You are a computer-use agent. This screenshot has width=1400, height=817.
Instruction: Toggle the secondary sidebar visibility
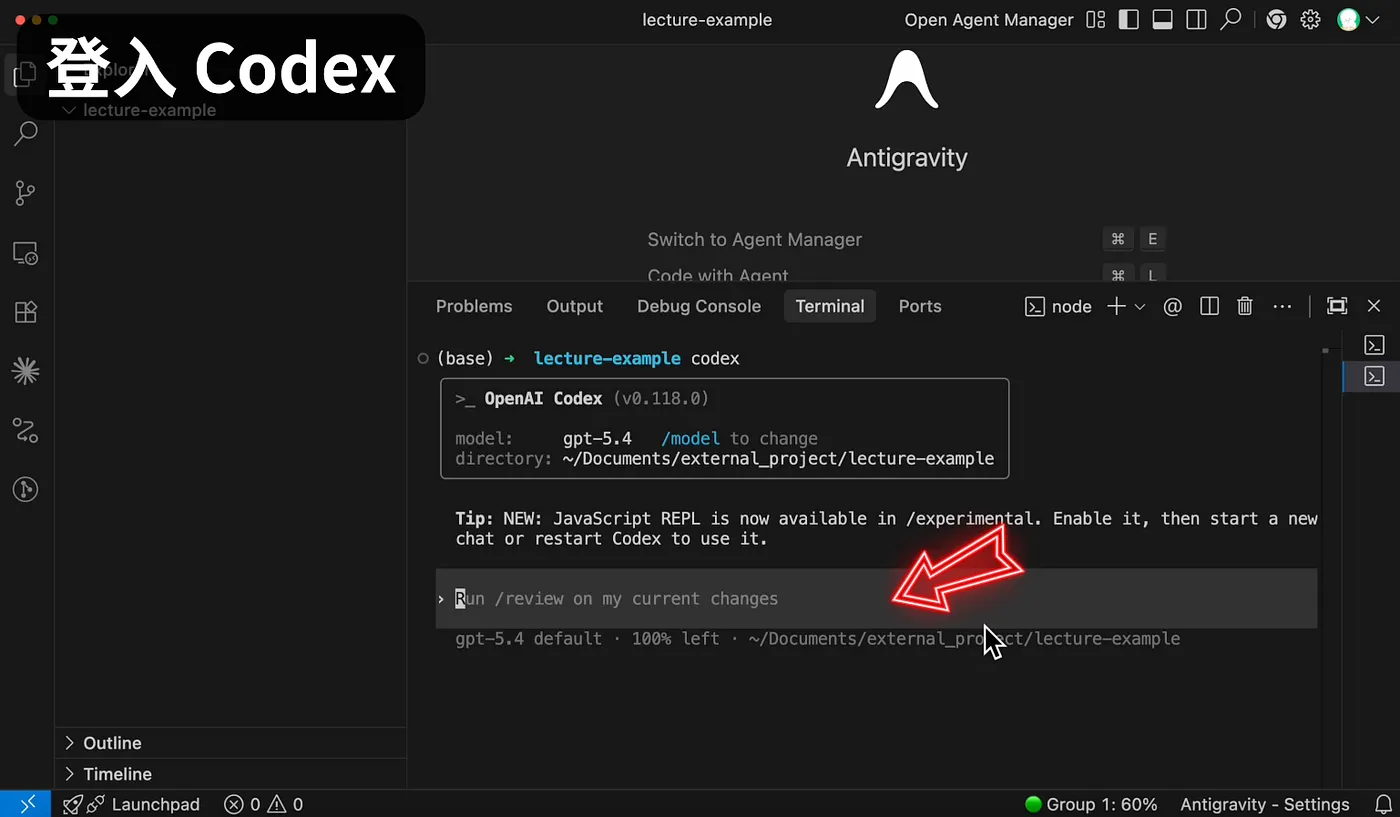click(1196, 20)
